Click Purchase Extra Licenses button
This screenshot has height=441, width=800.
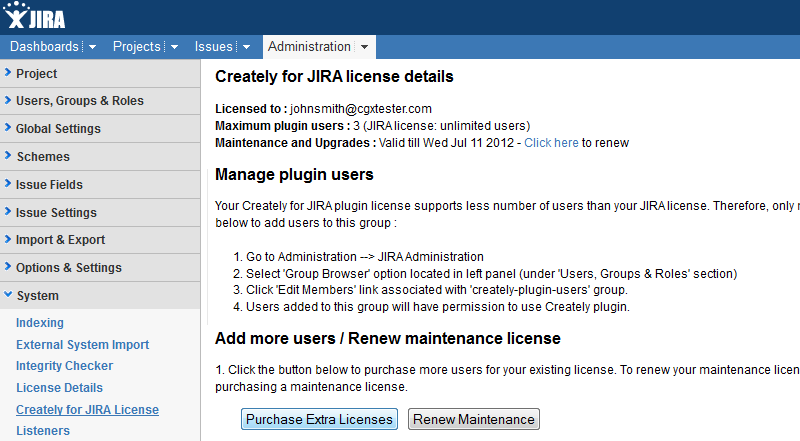click(x=319, y=419)
